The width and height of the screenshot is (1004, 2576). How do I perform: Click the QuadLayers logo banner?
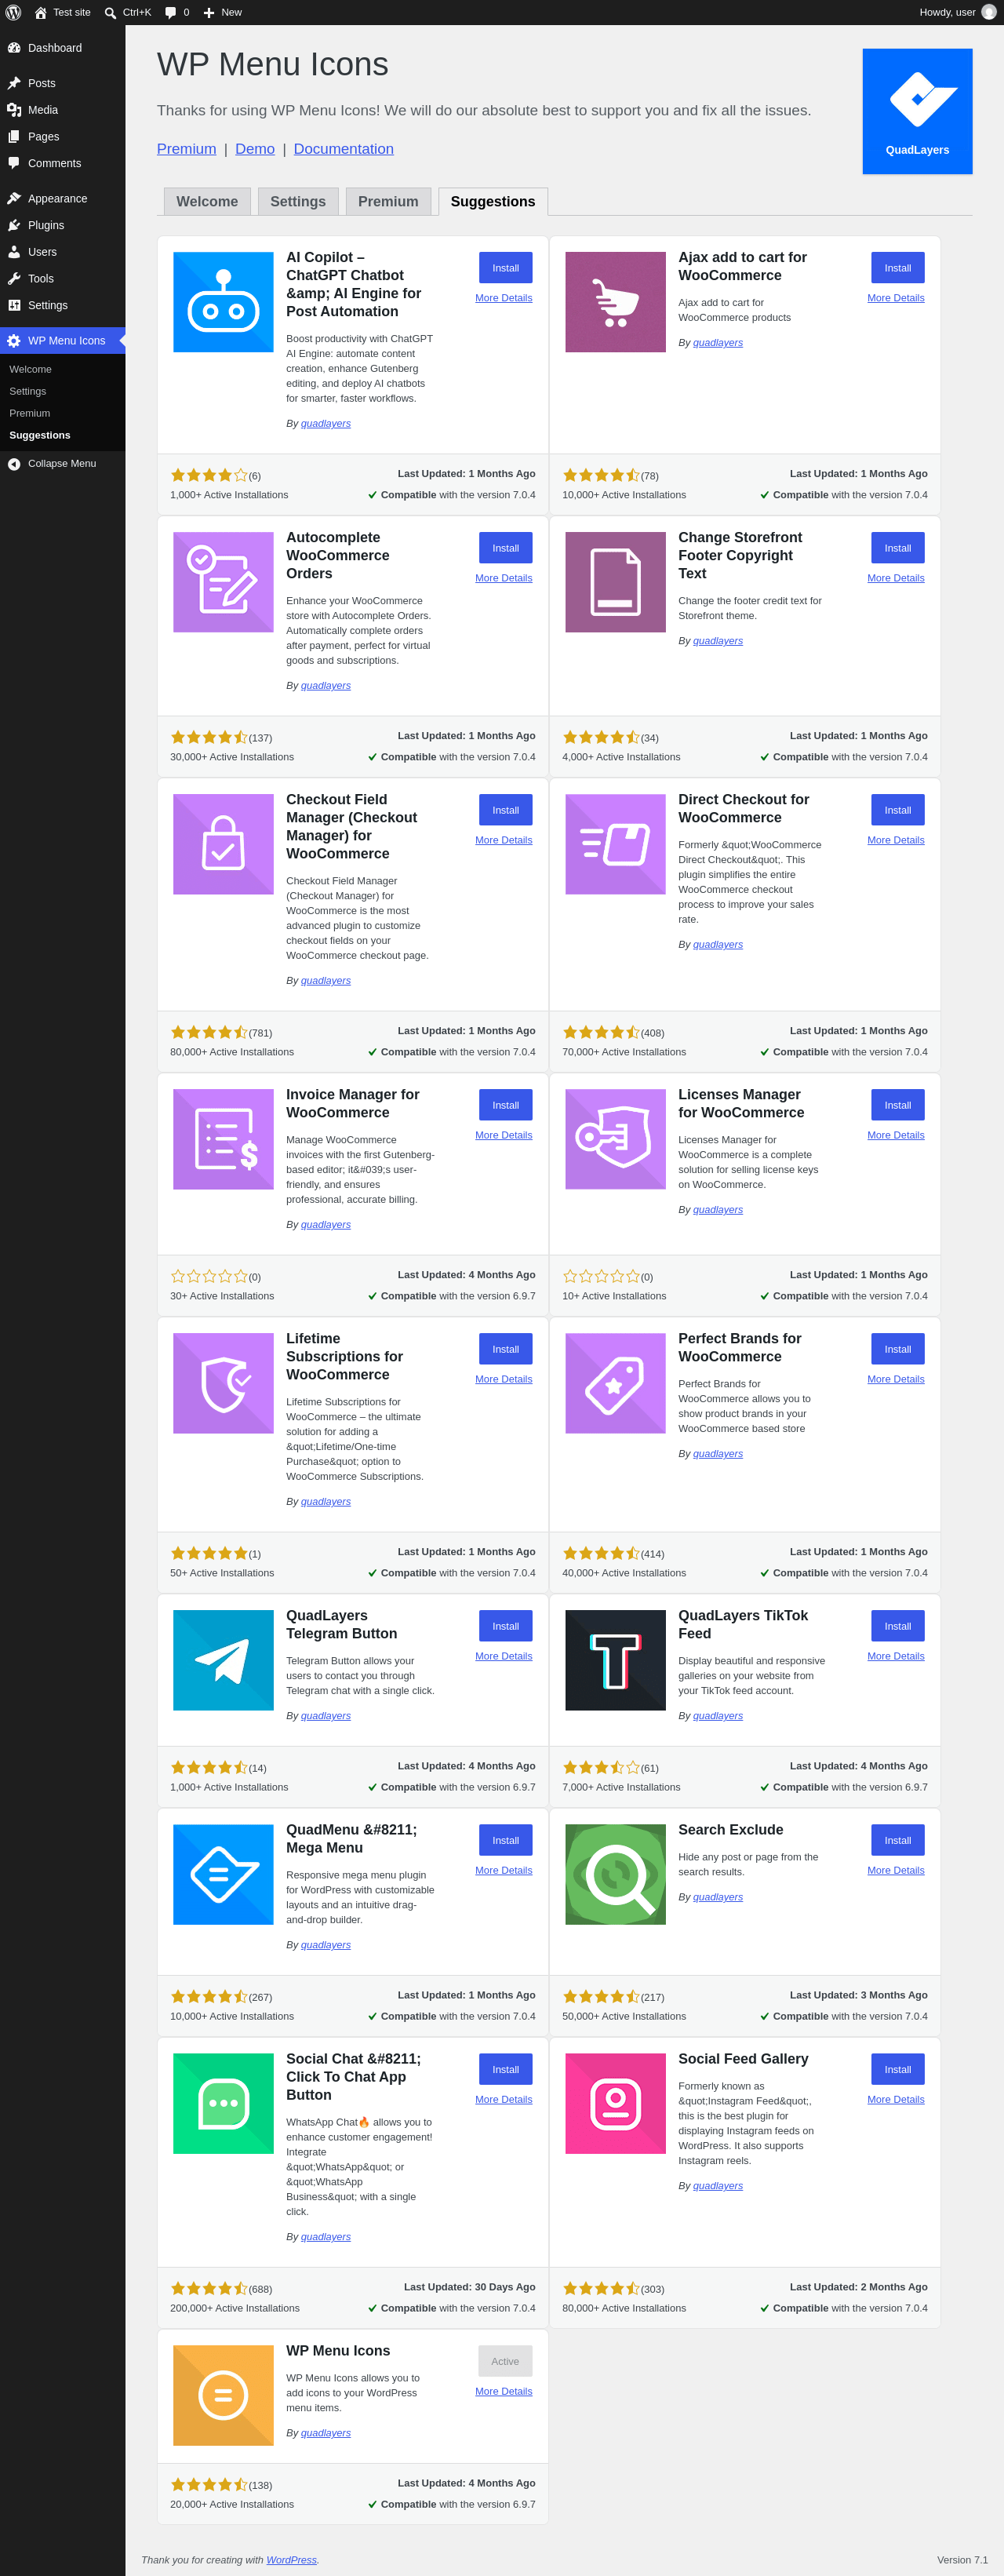tap(917, 111)
